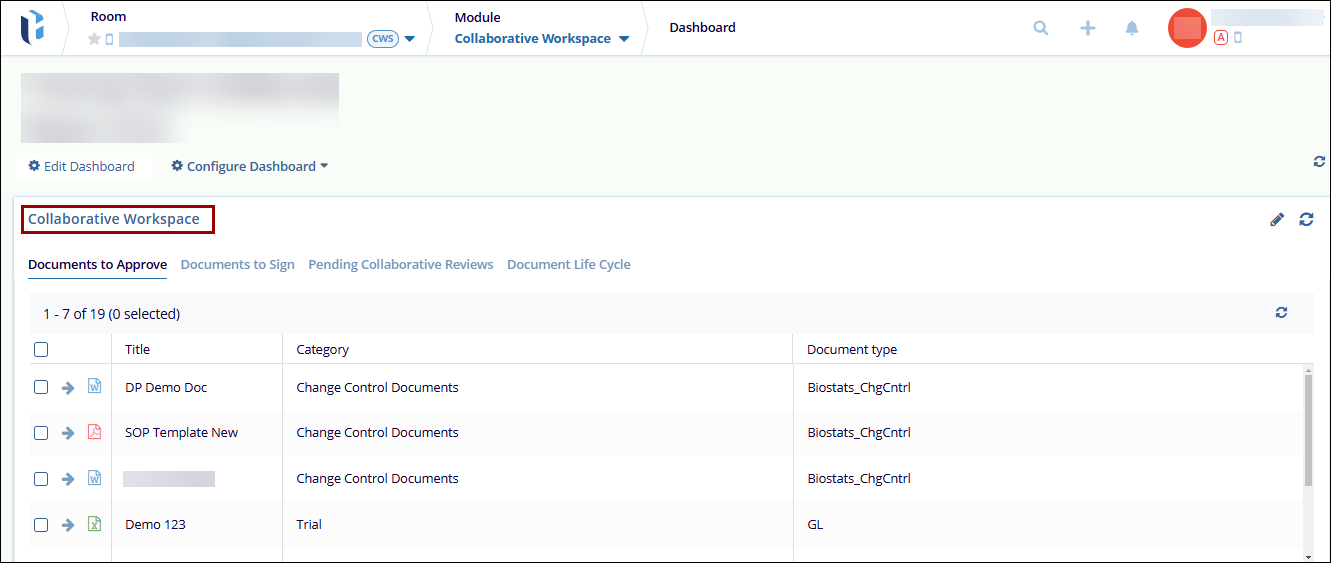The width and height of the screenshot is (1331, 563).
Task: Click the plus add icon in header
Action: tap(1088, 28)
